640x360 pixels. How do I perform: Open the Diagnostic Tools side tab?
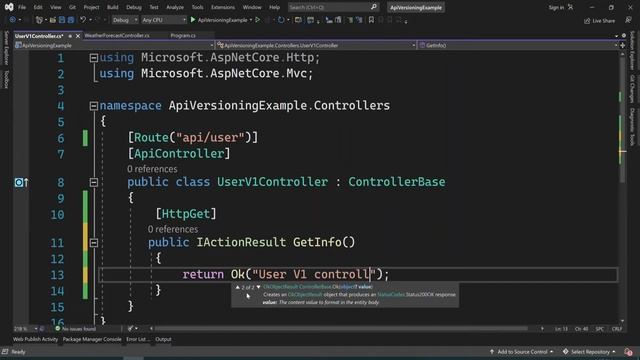(632, 127)
